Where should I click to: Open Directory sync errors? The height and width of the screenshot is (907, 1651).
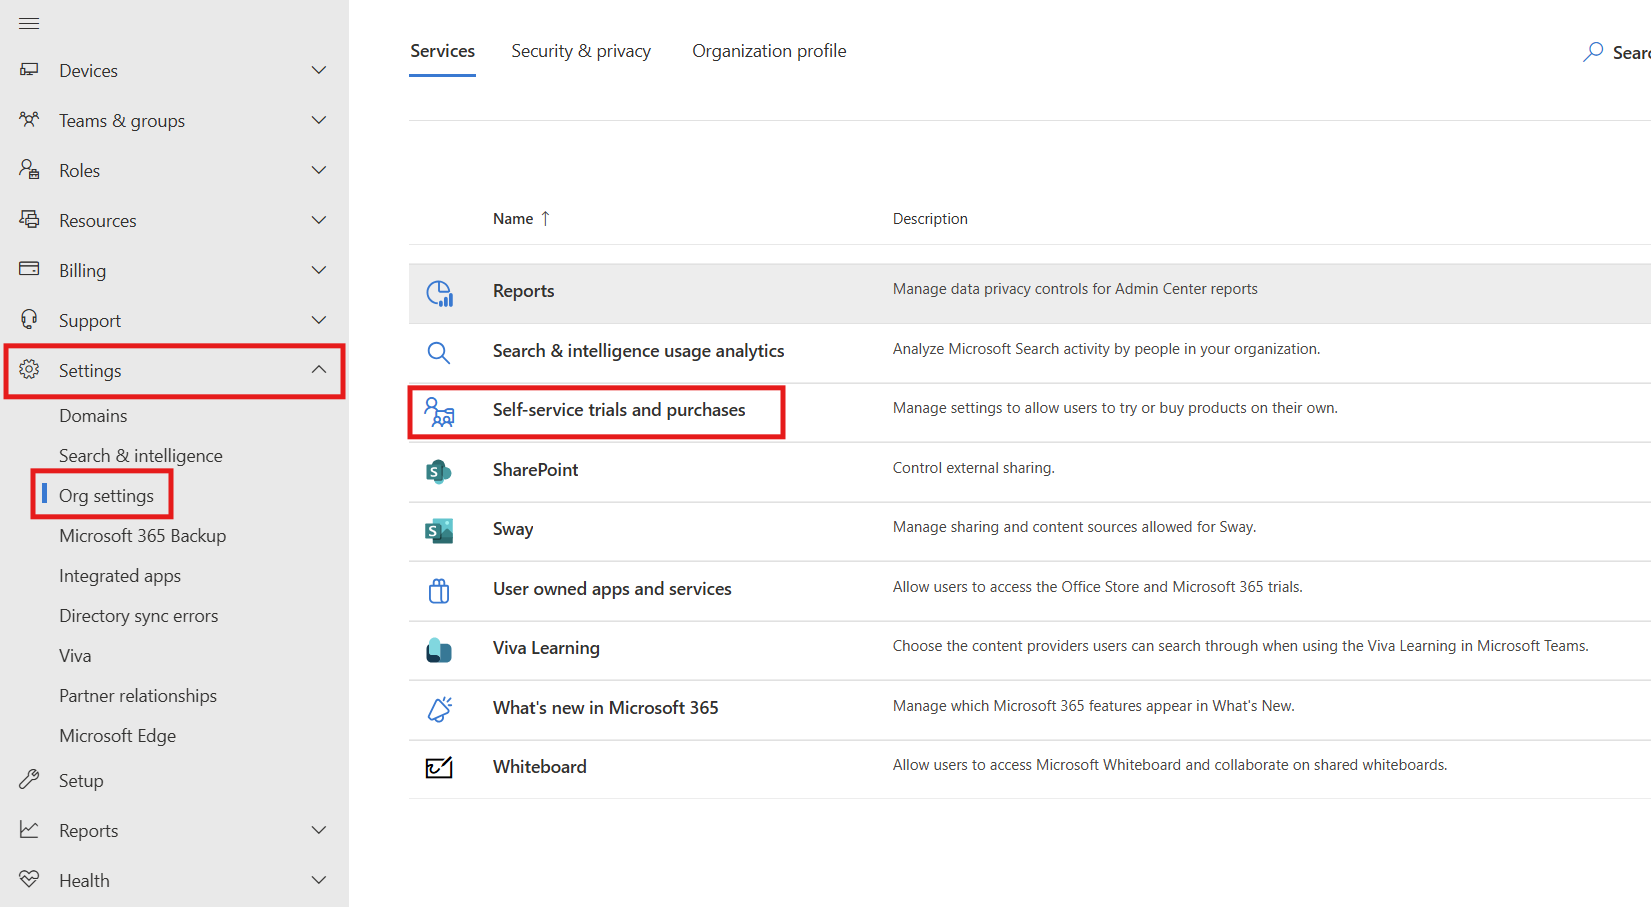tap(138, 616)
